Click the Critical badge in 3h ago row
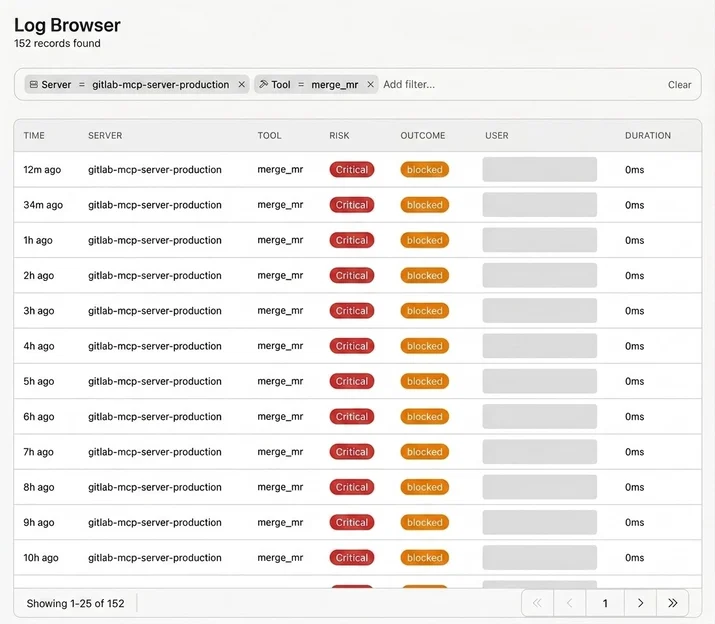The width and height of the screenshot is (715, 624). (352, 311)
